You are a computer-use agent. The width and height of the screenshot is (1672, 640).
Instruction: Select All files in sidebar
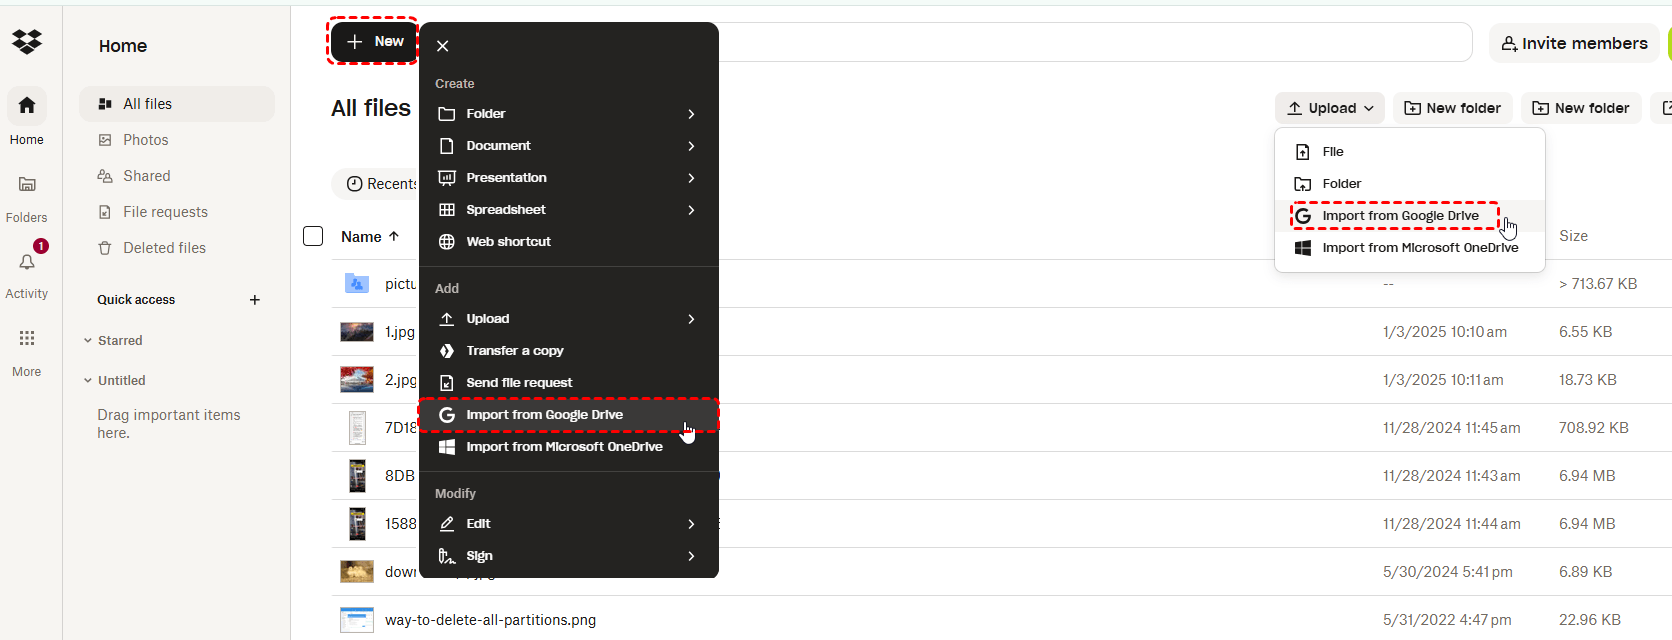coord(177,104)
